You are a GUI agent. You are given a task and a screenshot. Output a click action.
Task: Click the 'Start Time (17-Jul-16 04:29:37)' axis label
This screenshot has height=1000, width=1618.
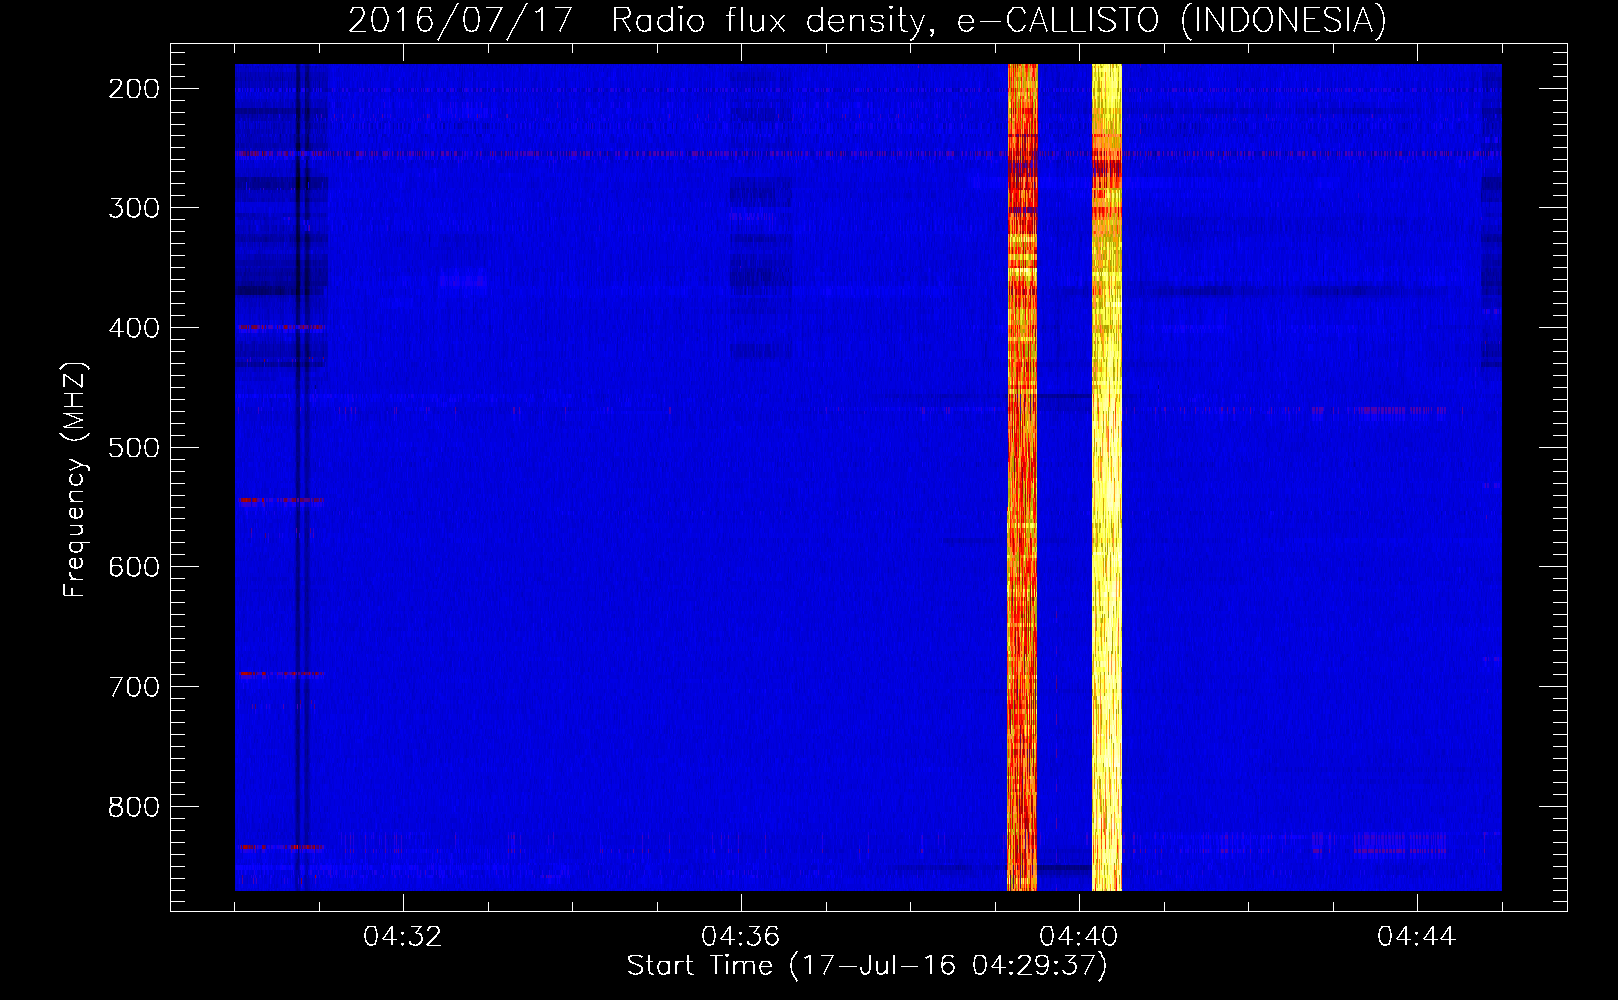(867, 966)
